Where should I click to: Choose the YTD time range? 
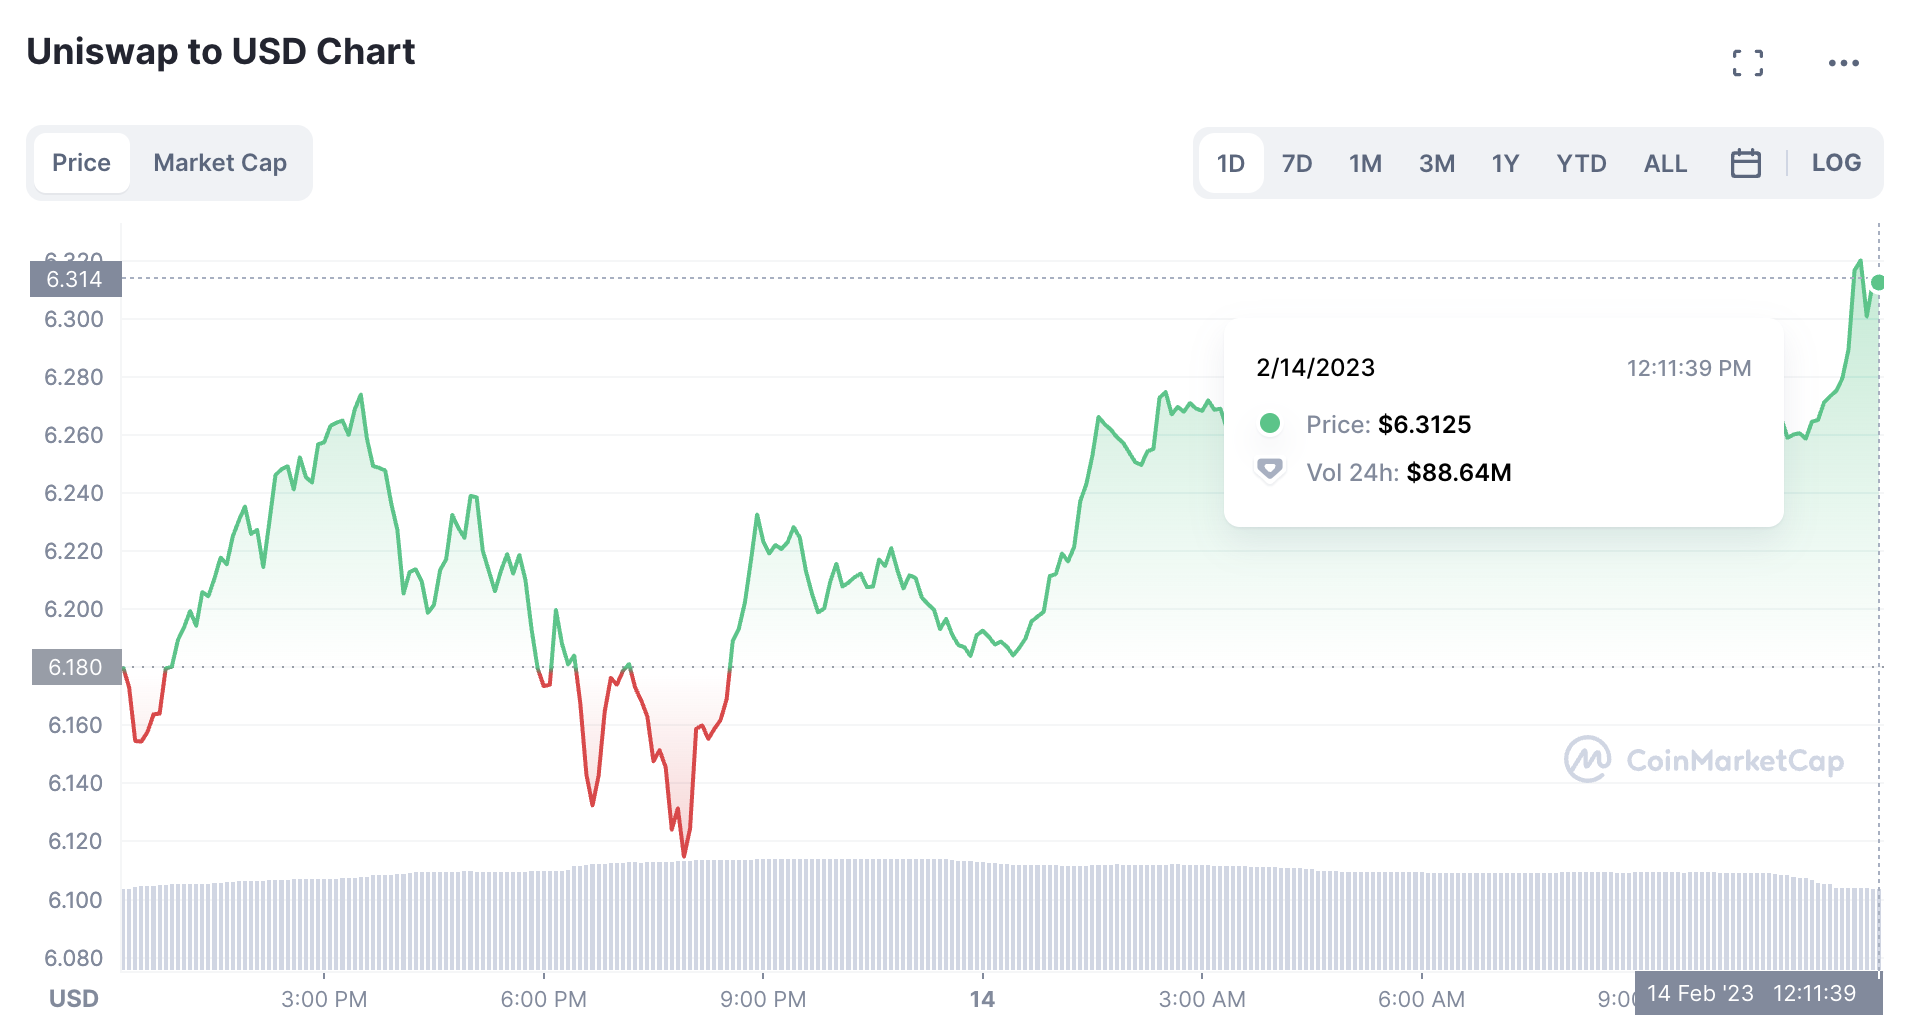(x=1581, y=163)
